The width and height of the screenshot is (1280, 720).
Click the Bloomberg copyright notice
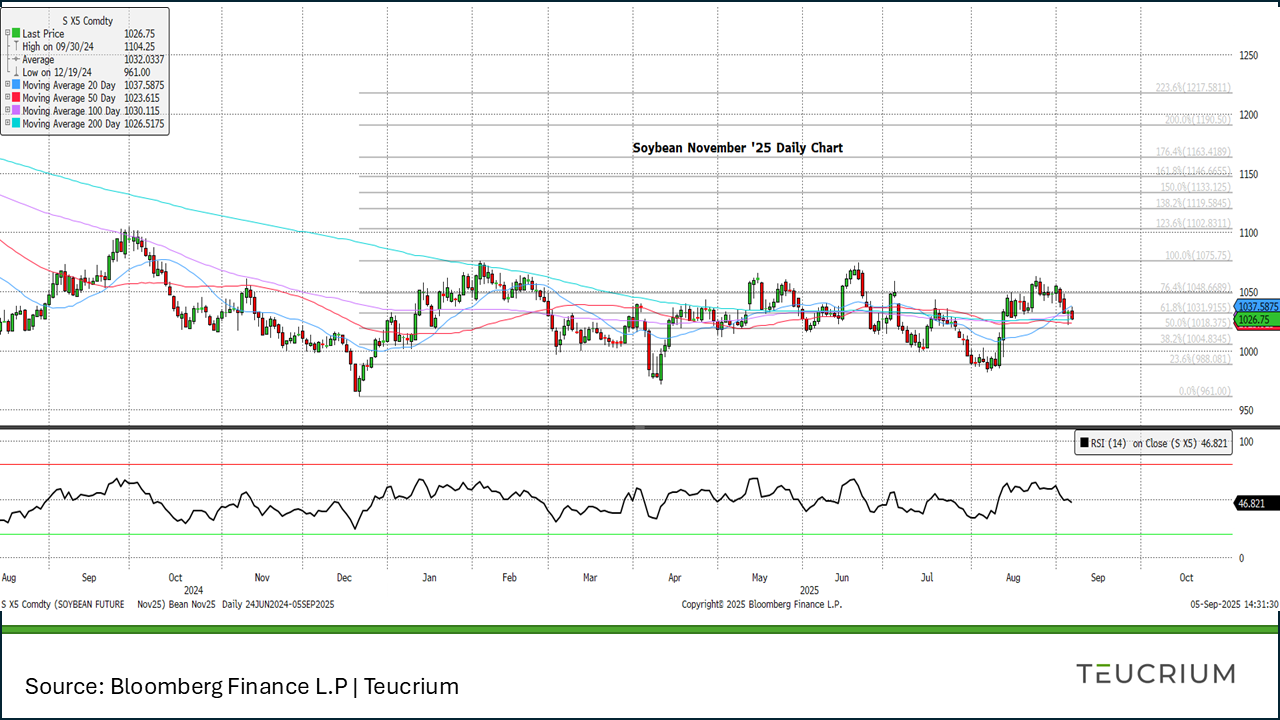pos(762,604)
